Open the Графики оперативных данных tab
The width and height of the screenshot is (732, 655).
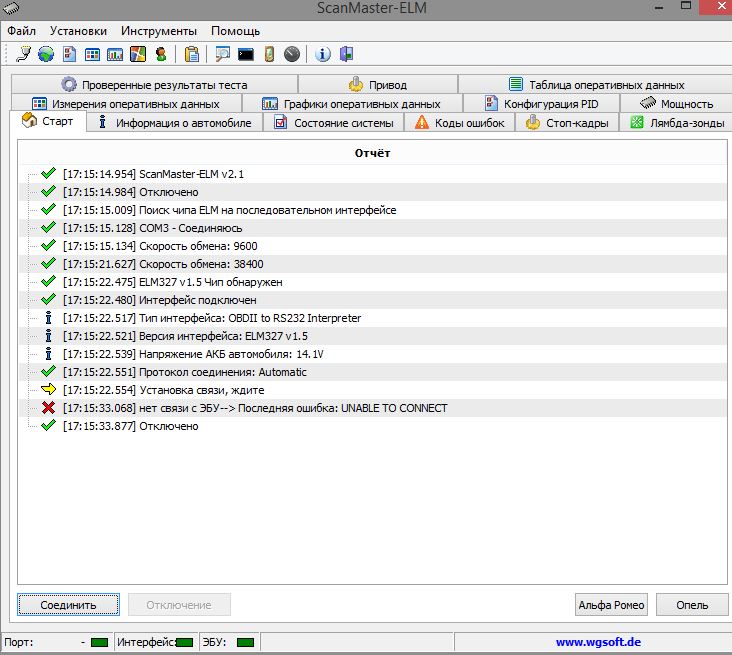352,104
